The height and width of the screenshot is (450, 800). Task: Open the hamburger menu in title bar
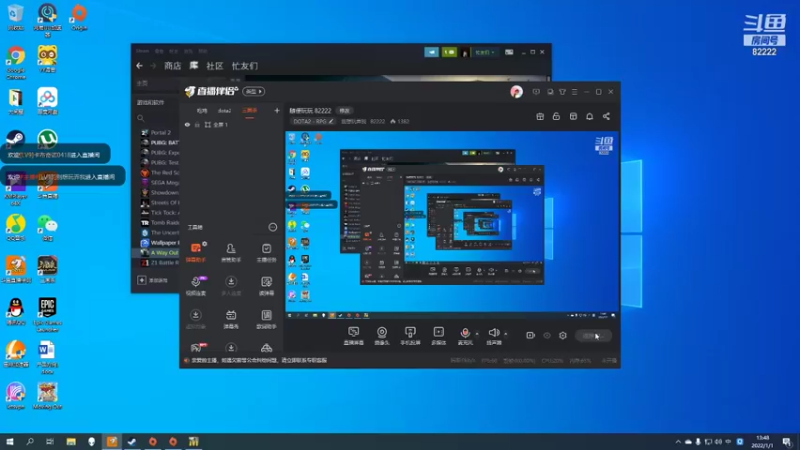click(x=574, y=92)
